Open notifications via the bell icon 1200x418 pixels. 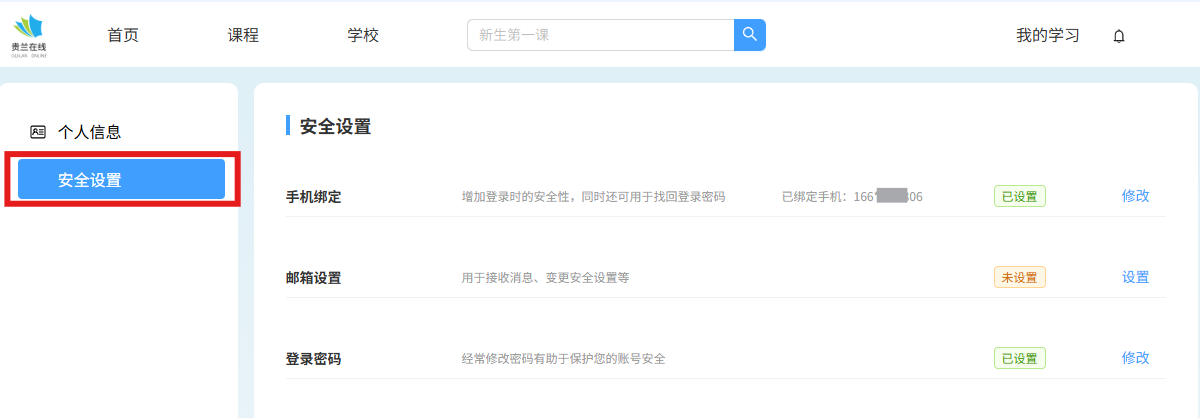1119,36
